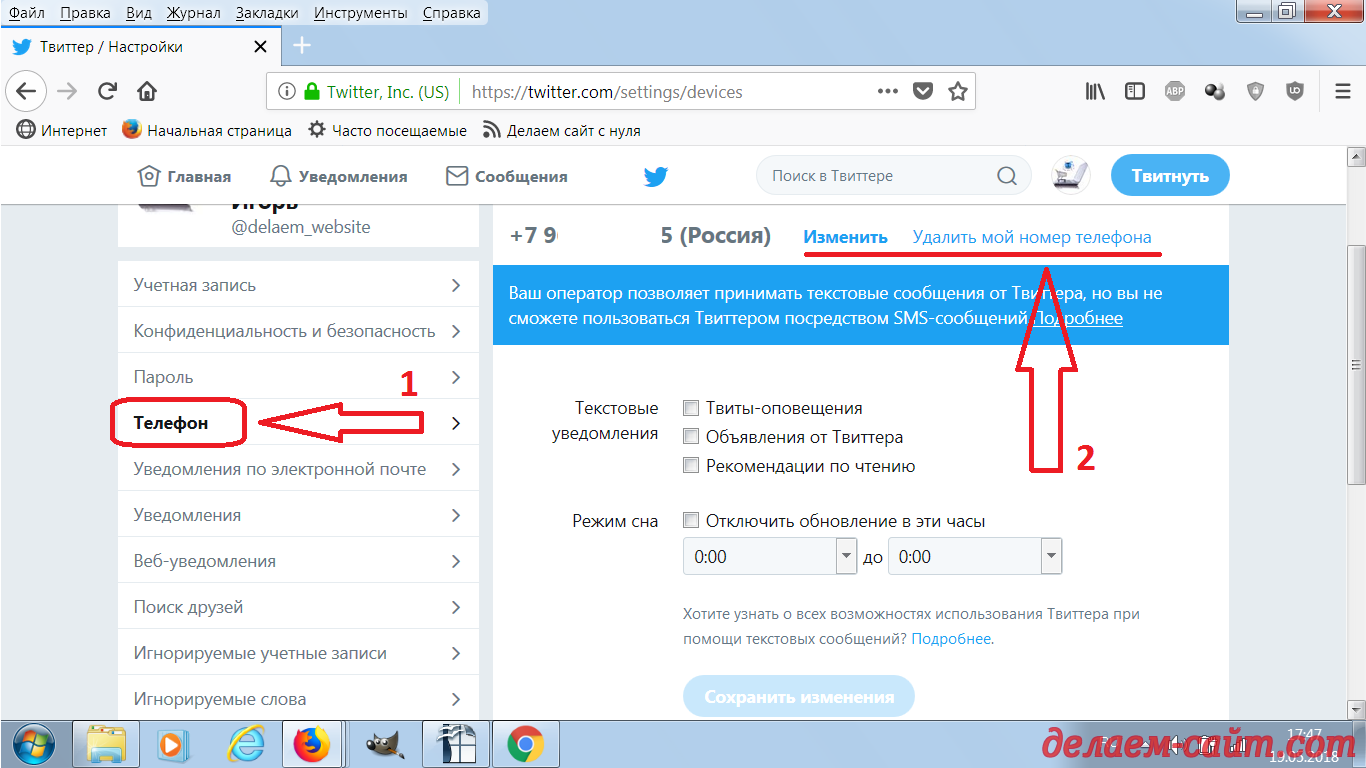Screen dimensions: 1366x768
Task: Bookmark this page with the star icon
Action: [958, 91]
